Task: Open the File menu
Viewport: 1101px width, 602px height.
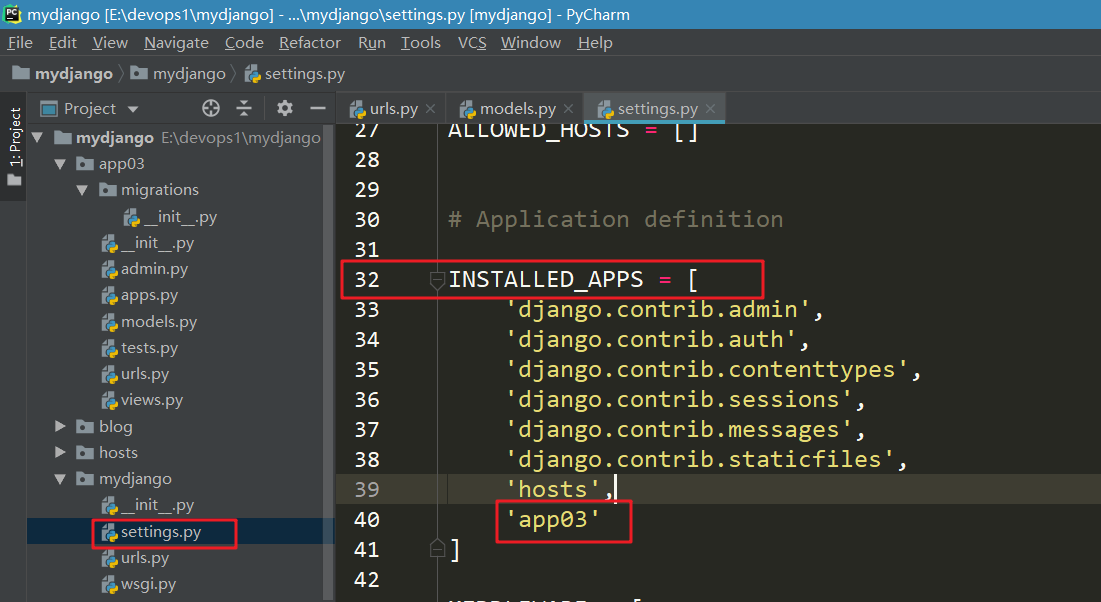Action: 20,43
